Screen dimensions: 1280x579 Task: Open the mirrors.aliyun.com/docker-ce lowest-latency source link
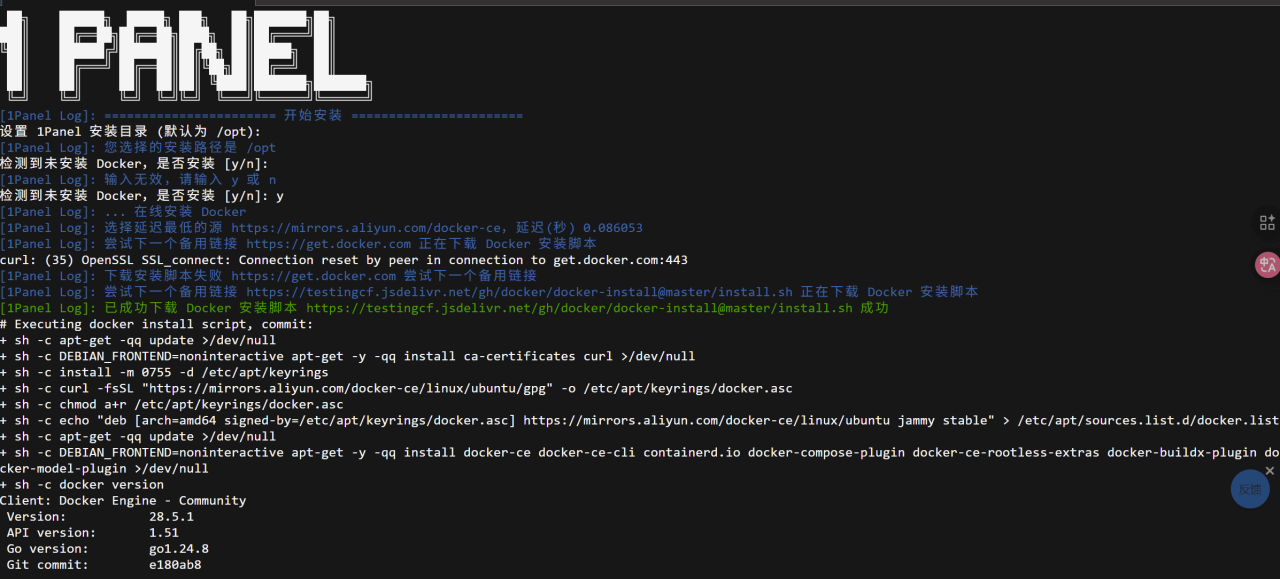click(385, 228)
